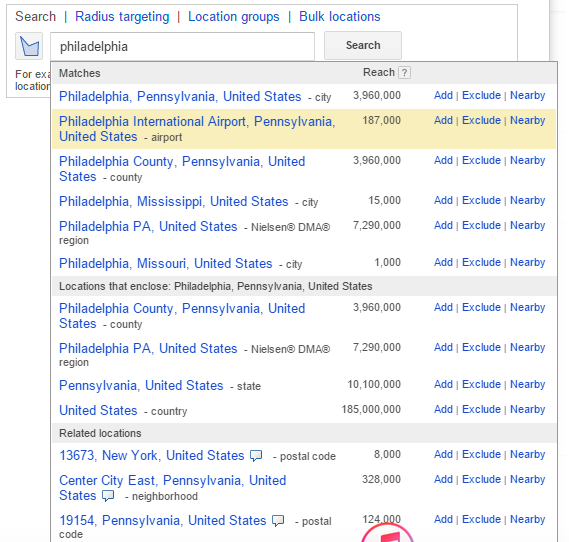Add Philadelphia, Pennsylvania city location
Image resolution: width=569 pixels, height=542 pixels.
[x=443, y=95]
